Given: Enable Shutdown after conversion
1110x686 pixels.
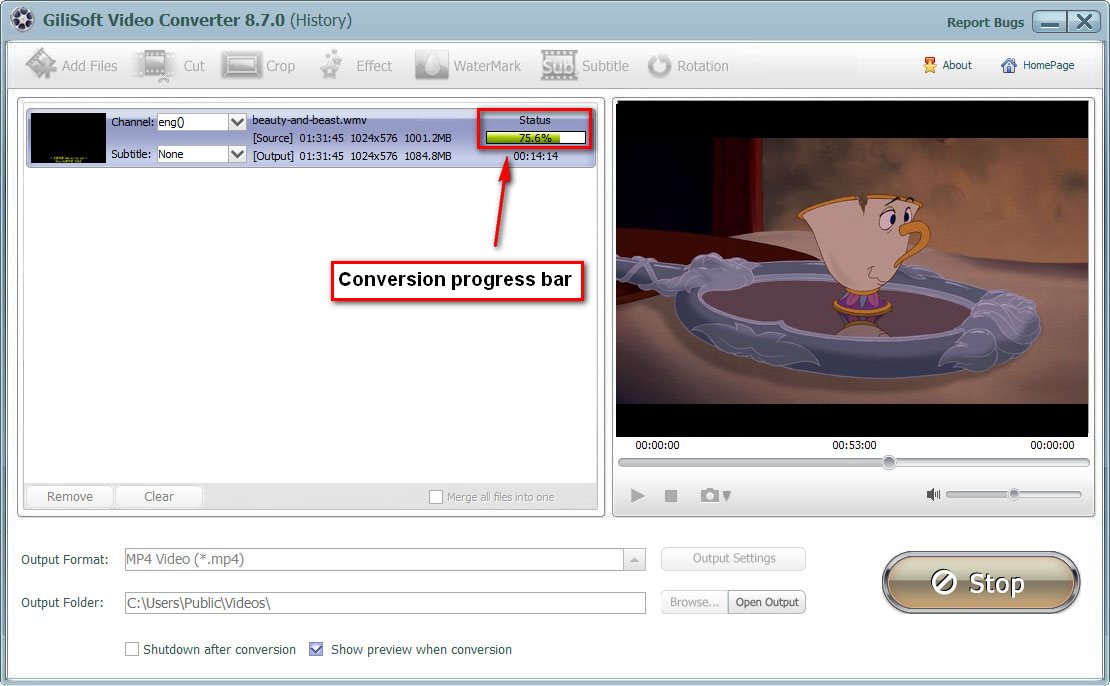Looking at the screenshot, I should click(132, 649).
